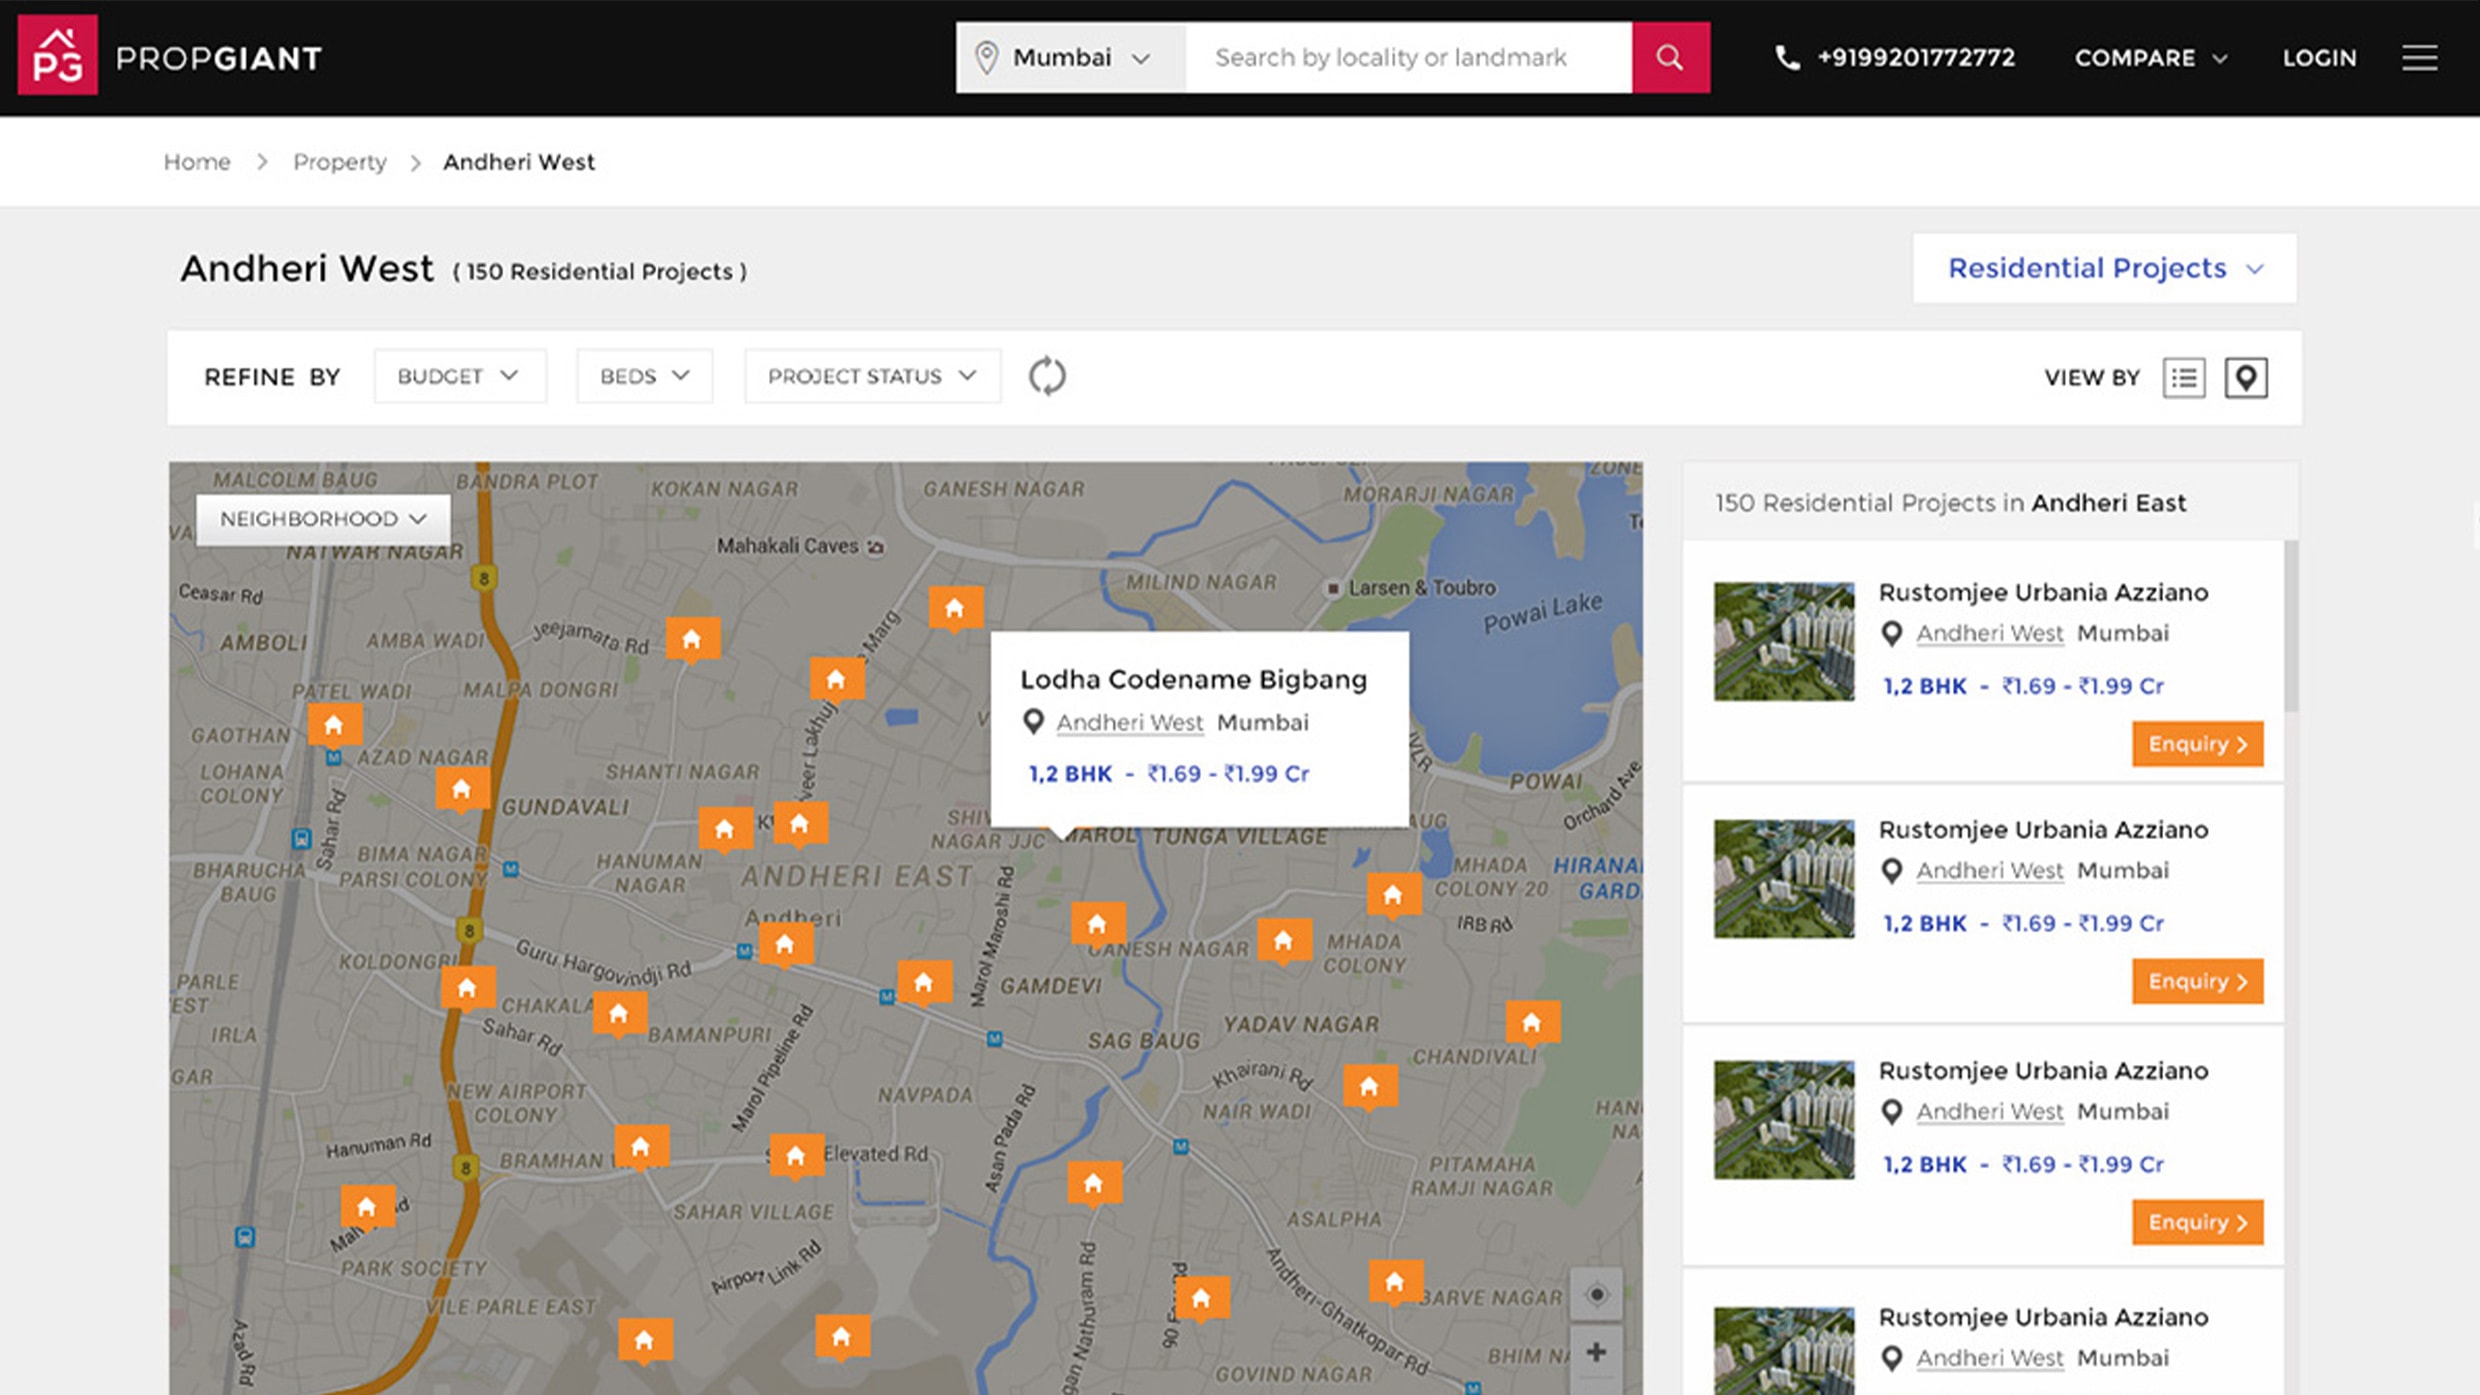The width and height of the screenshot is (2480, 1395).
Task: Click the second Rustomjee Urbania Azziano title
Action: (x=2043, y=829)
